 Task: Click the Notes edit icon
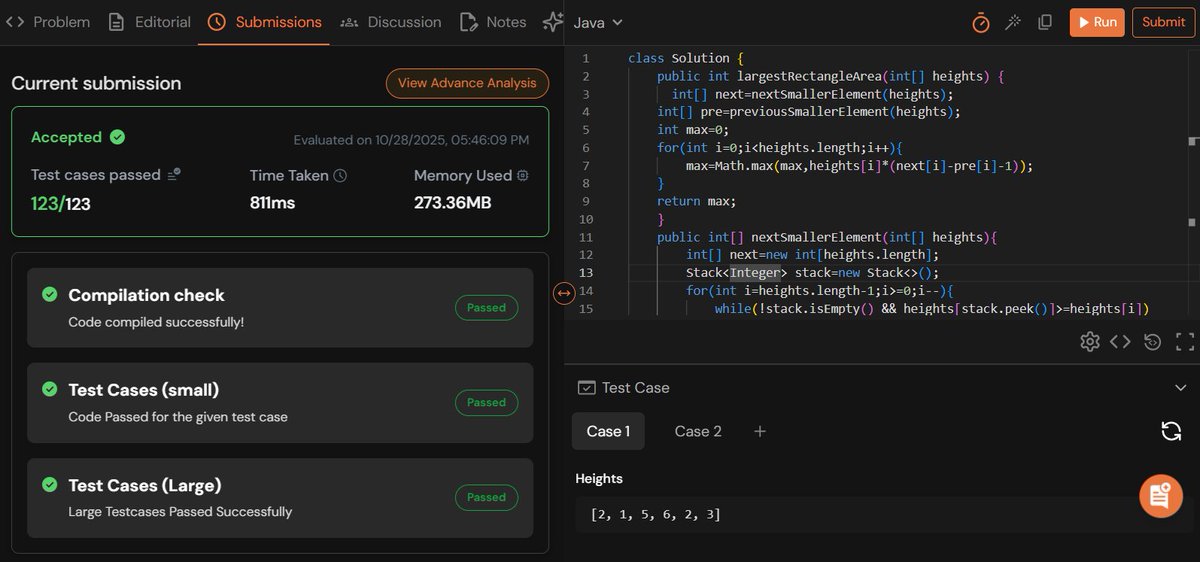468,21
